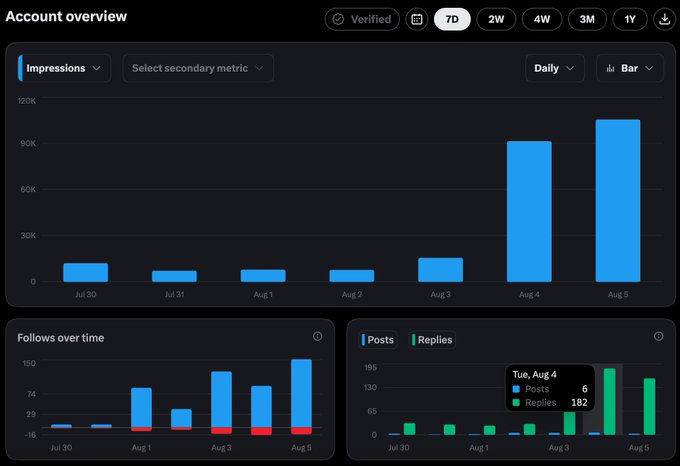Click the Aug 1 impressions bar

click(263, 276)
